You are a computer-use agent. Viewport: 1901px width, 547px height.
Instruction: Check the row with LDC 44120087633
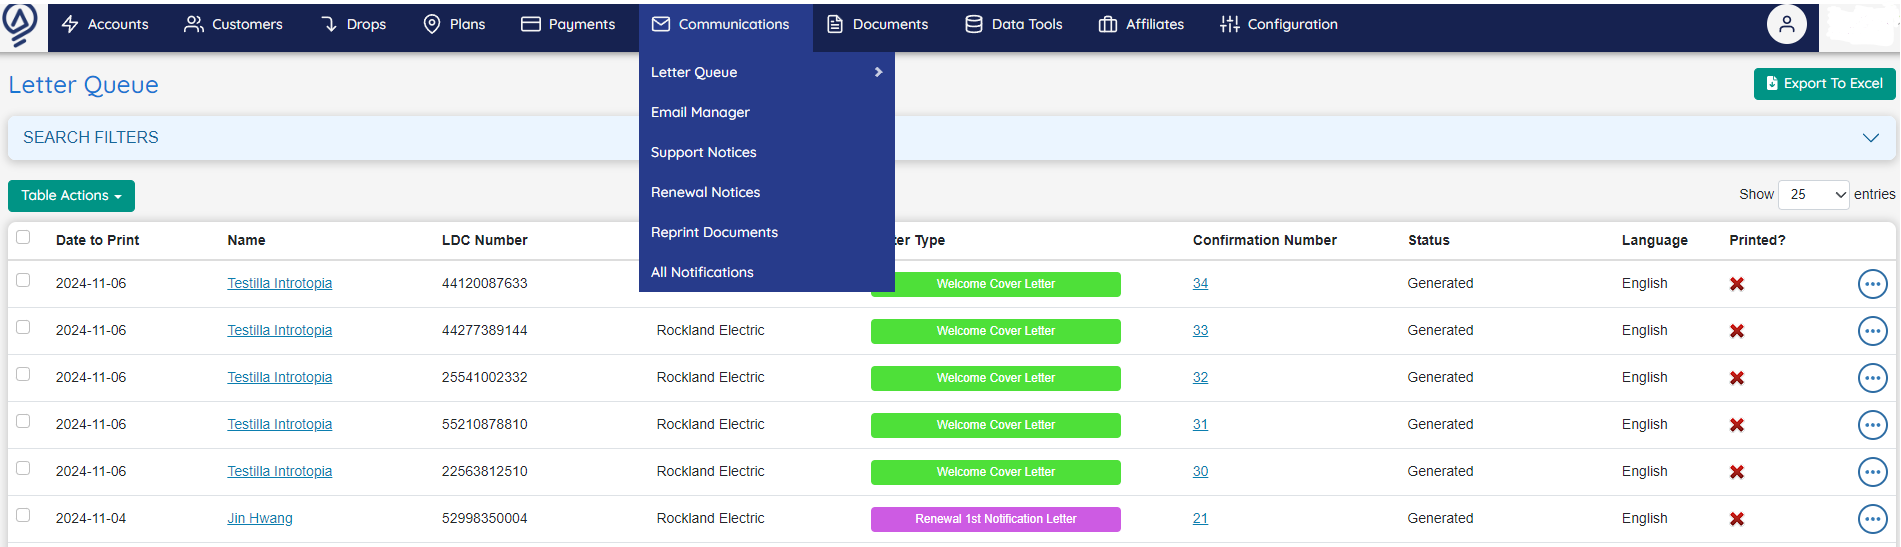[x=23, y=280]
